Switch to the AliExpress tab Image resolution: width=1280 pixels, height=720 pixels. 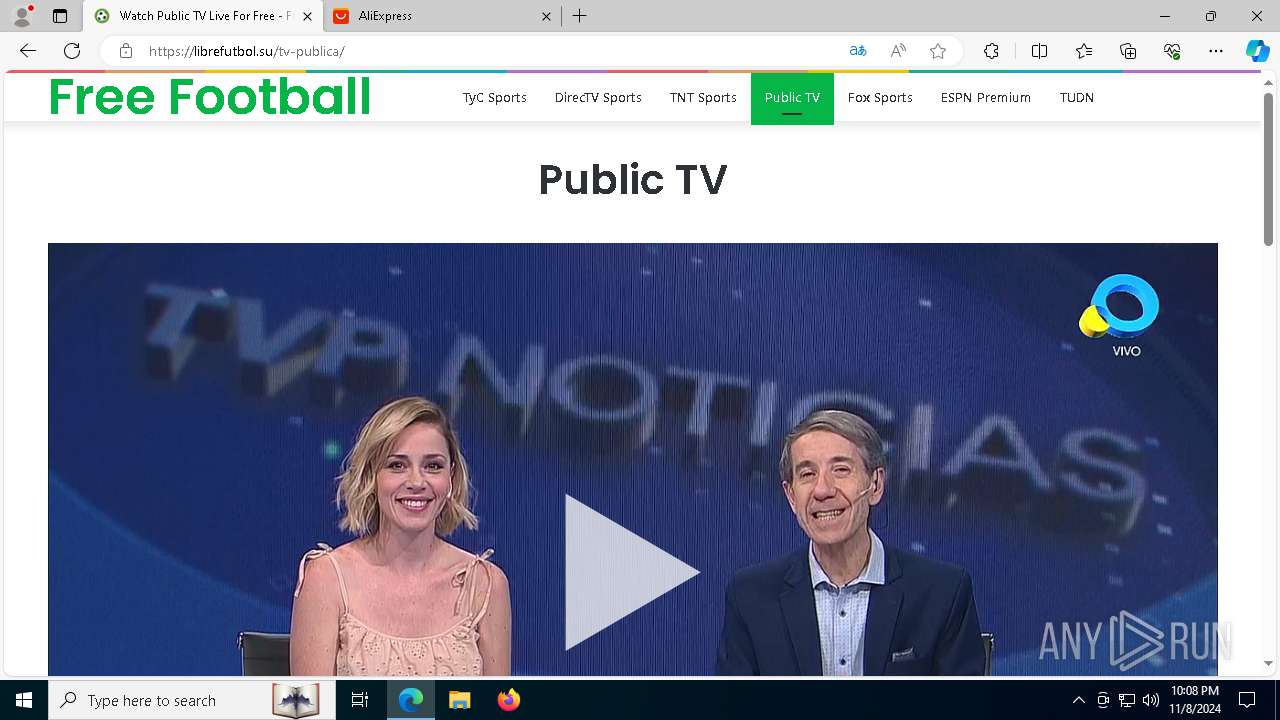click(443, 16)
